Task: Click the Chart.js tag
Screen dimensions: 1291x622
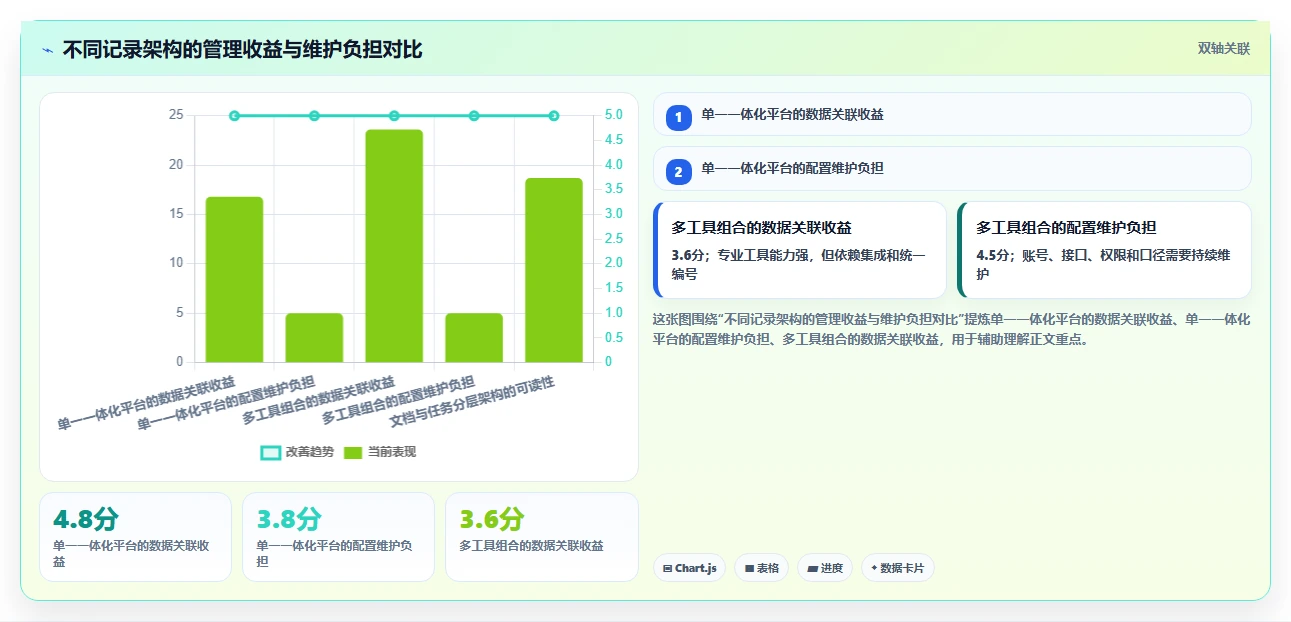Action: pyautogui.click(x=690, y=568)
